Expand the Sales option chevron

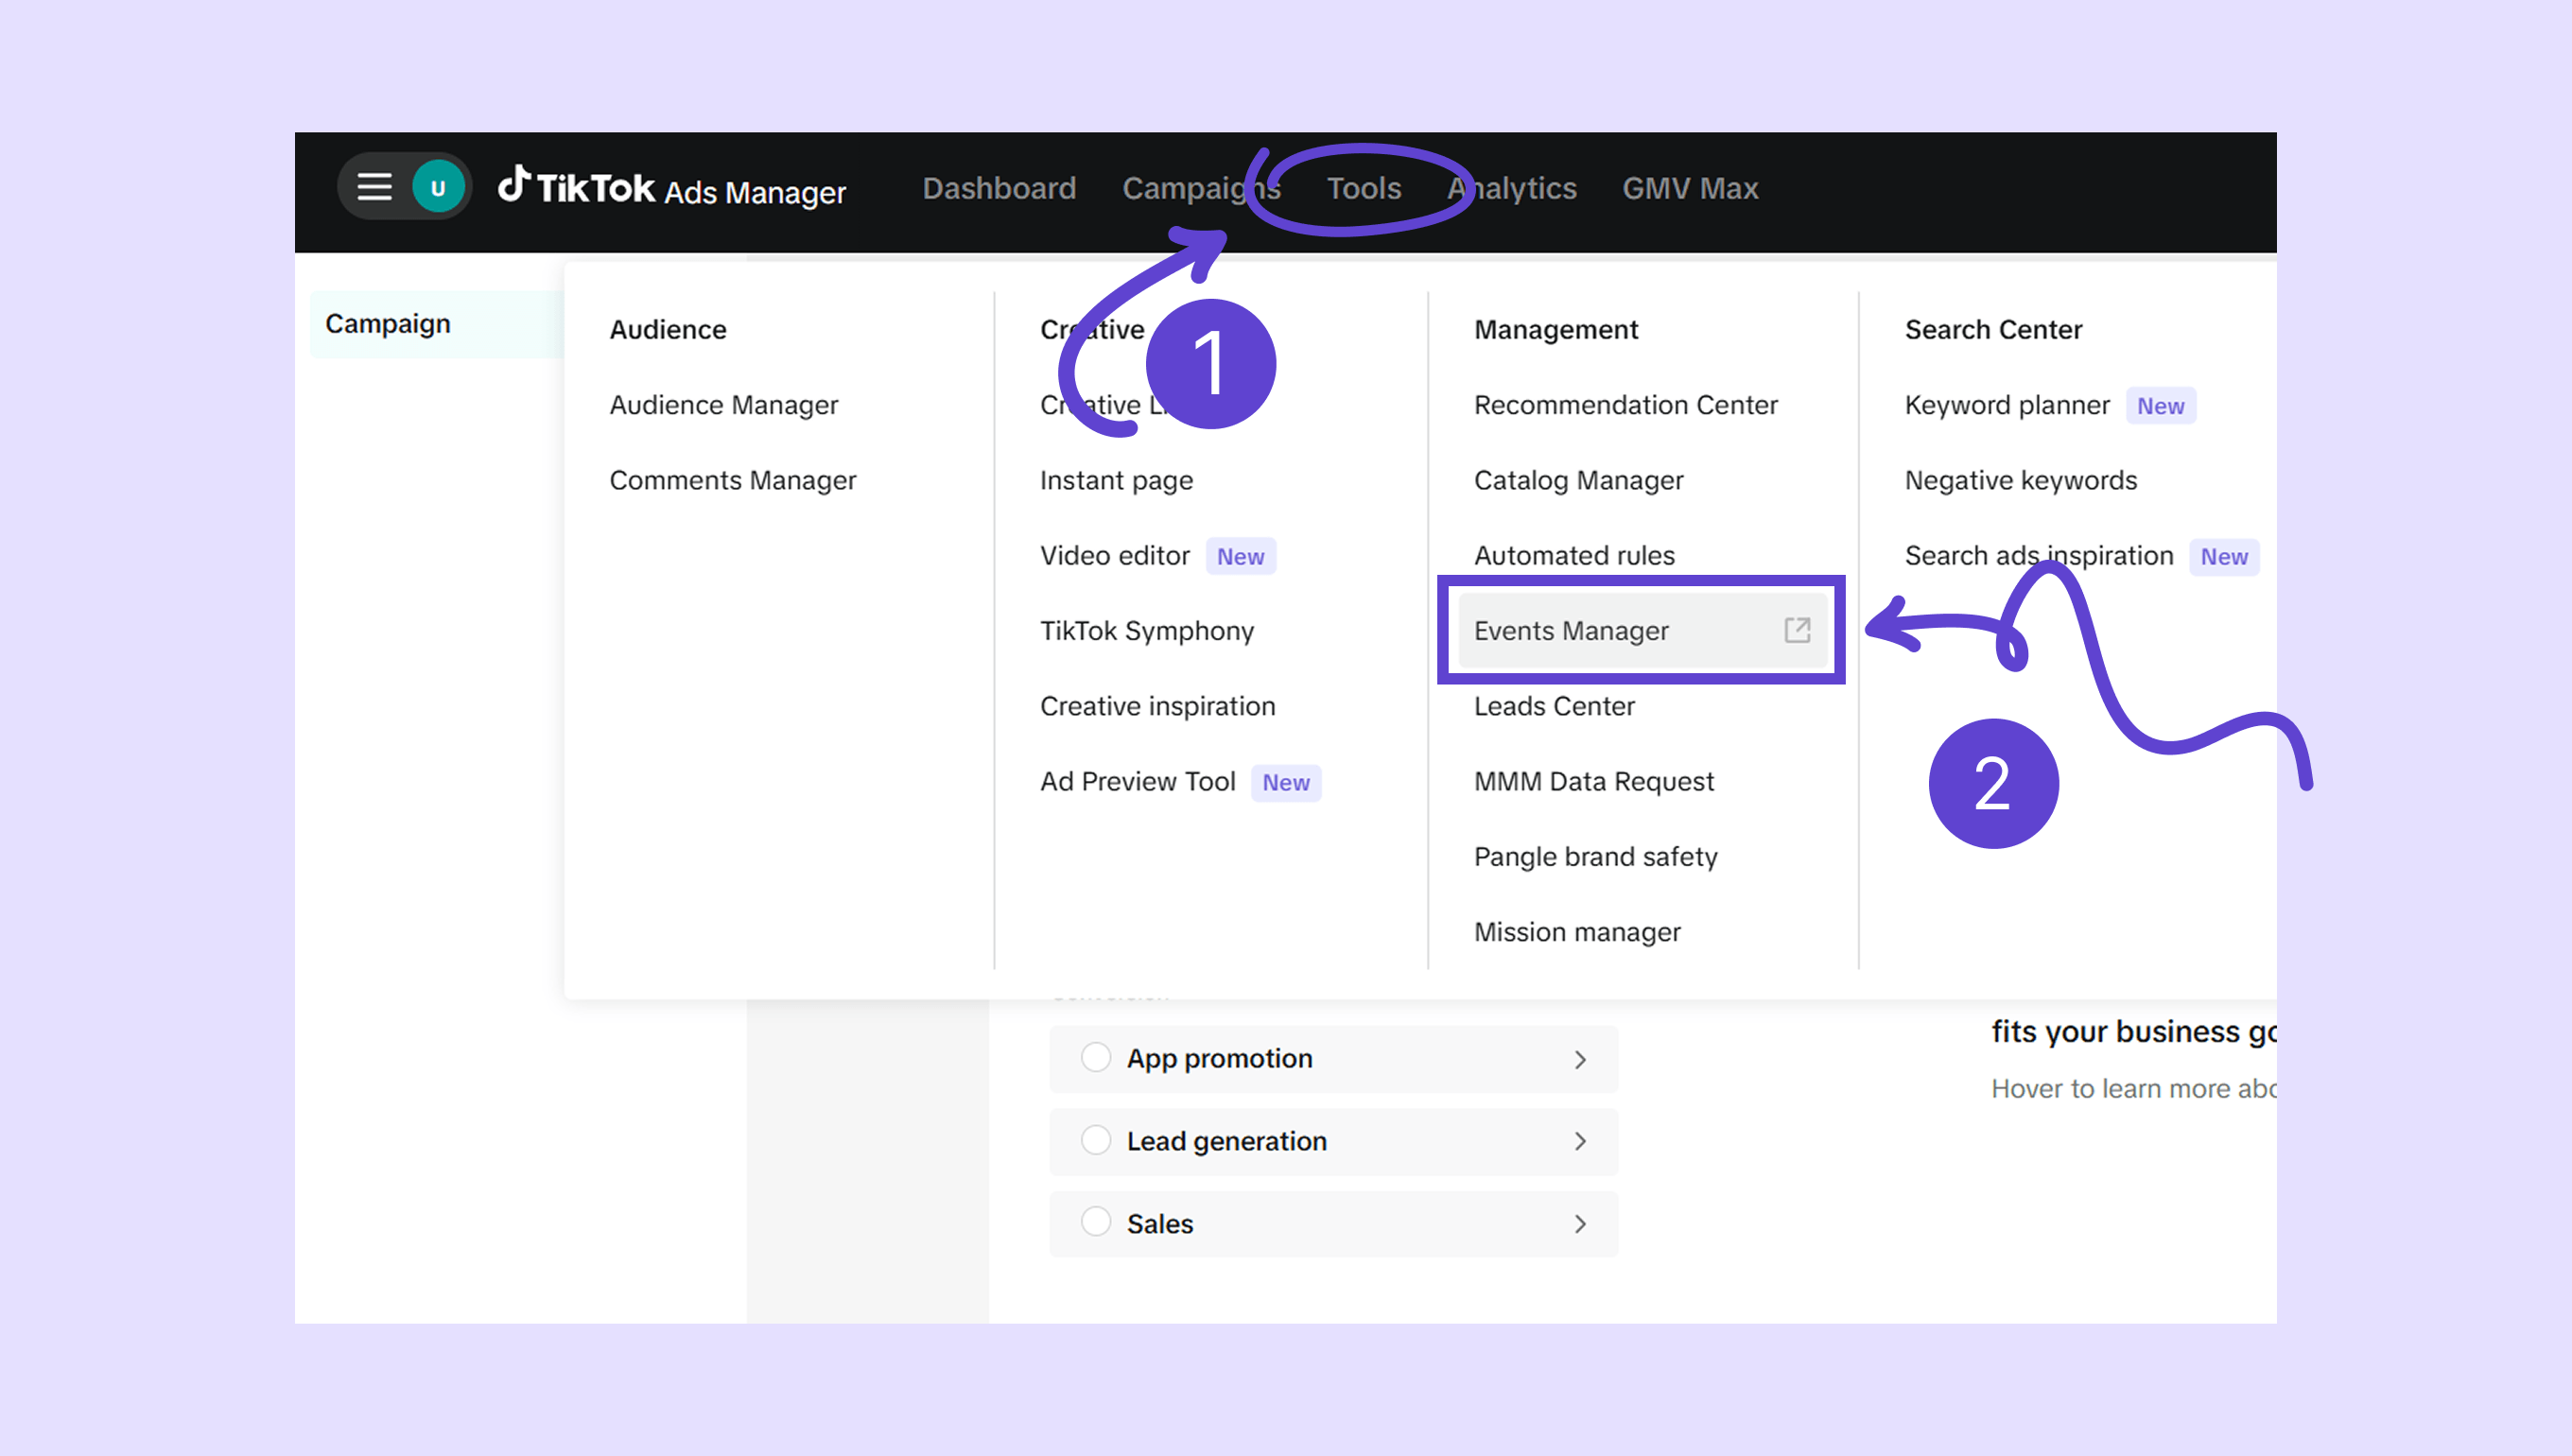[1580, 1224]
